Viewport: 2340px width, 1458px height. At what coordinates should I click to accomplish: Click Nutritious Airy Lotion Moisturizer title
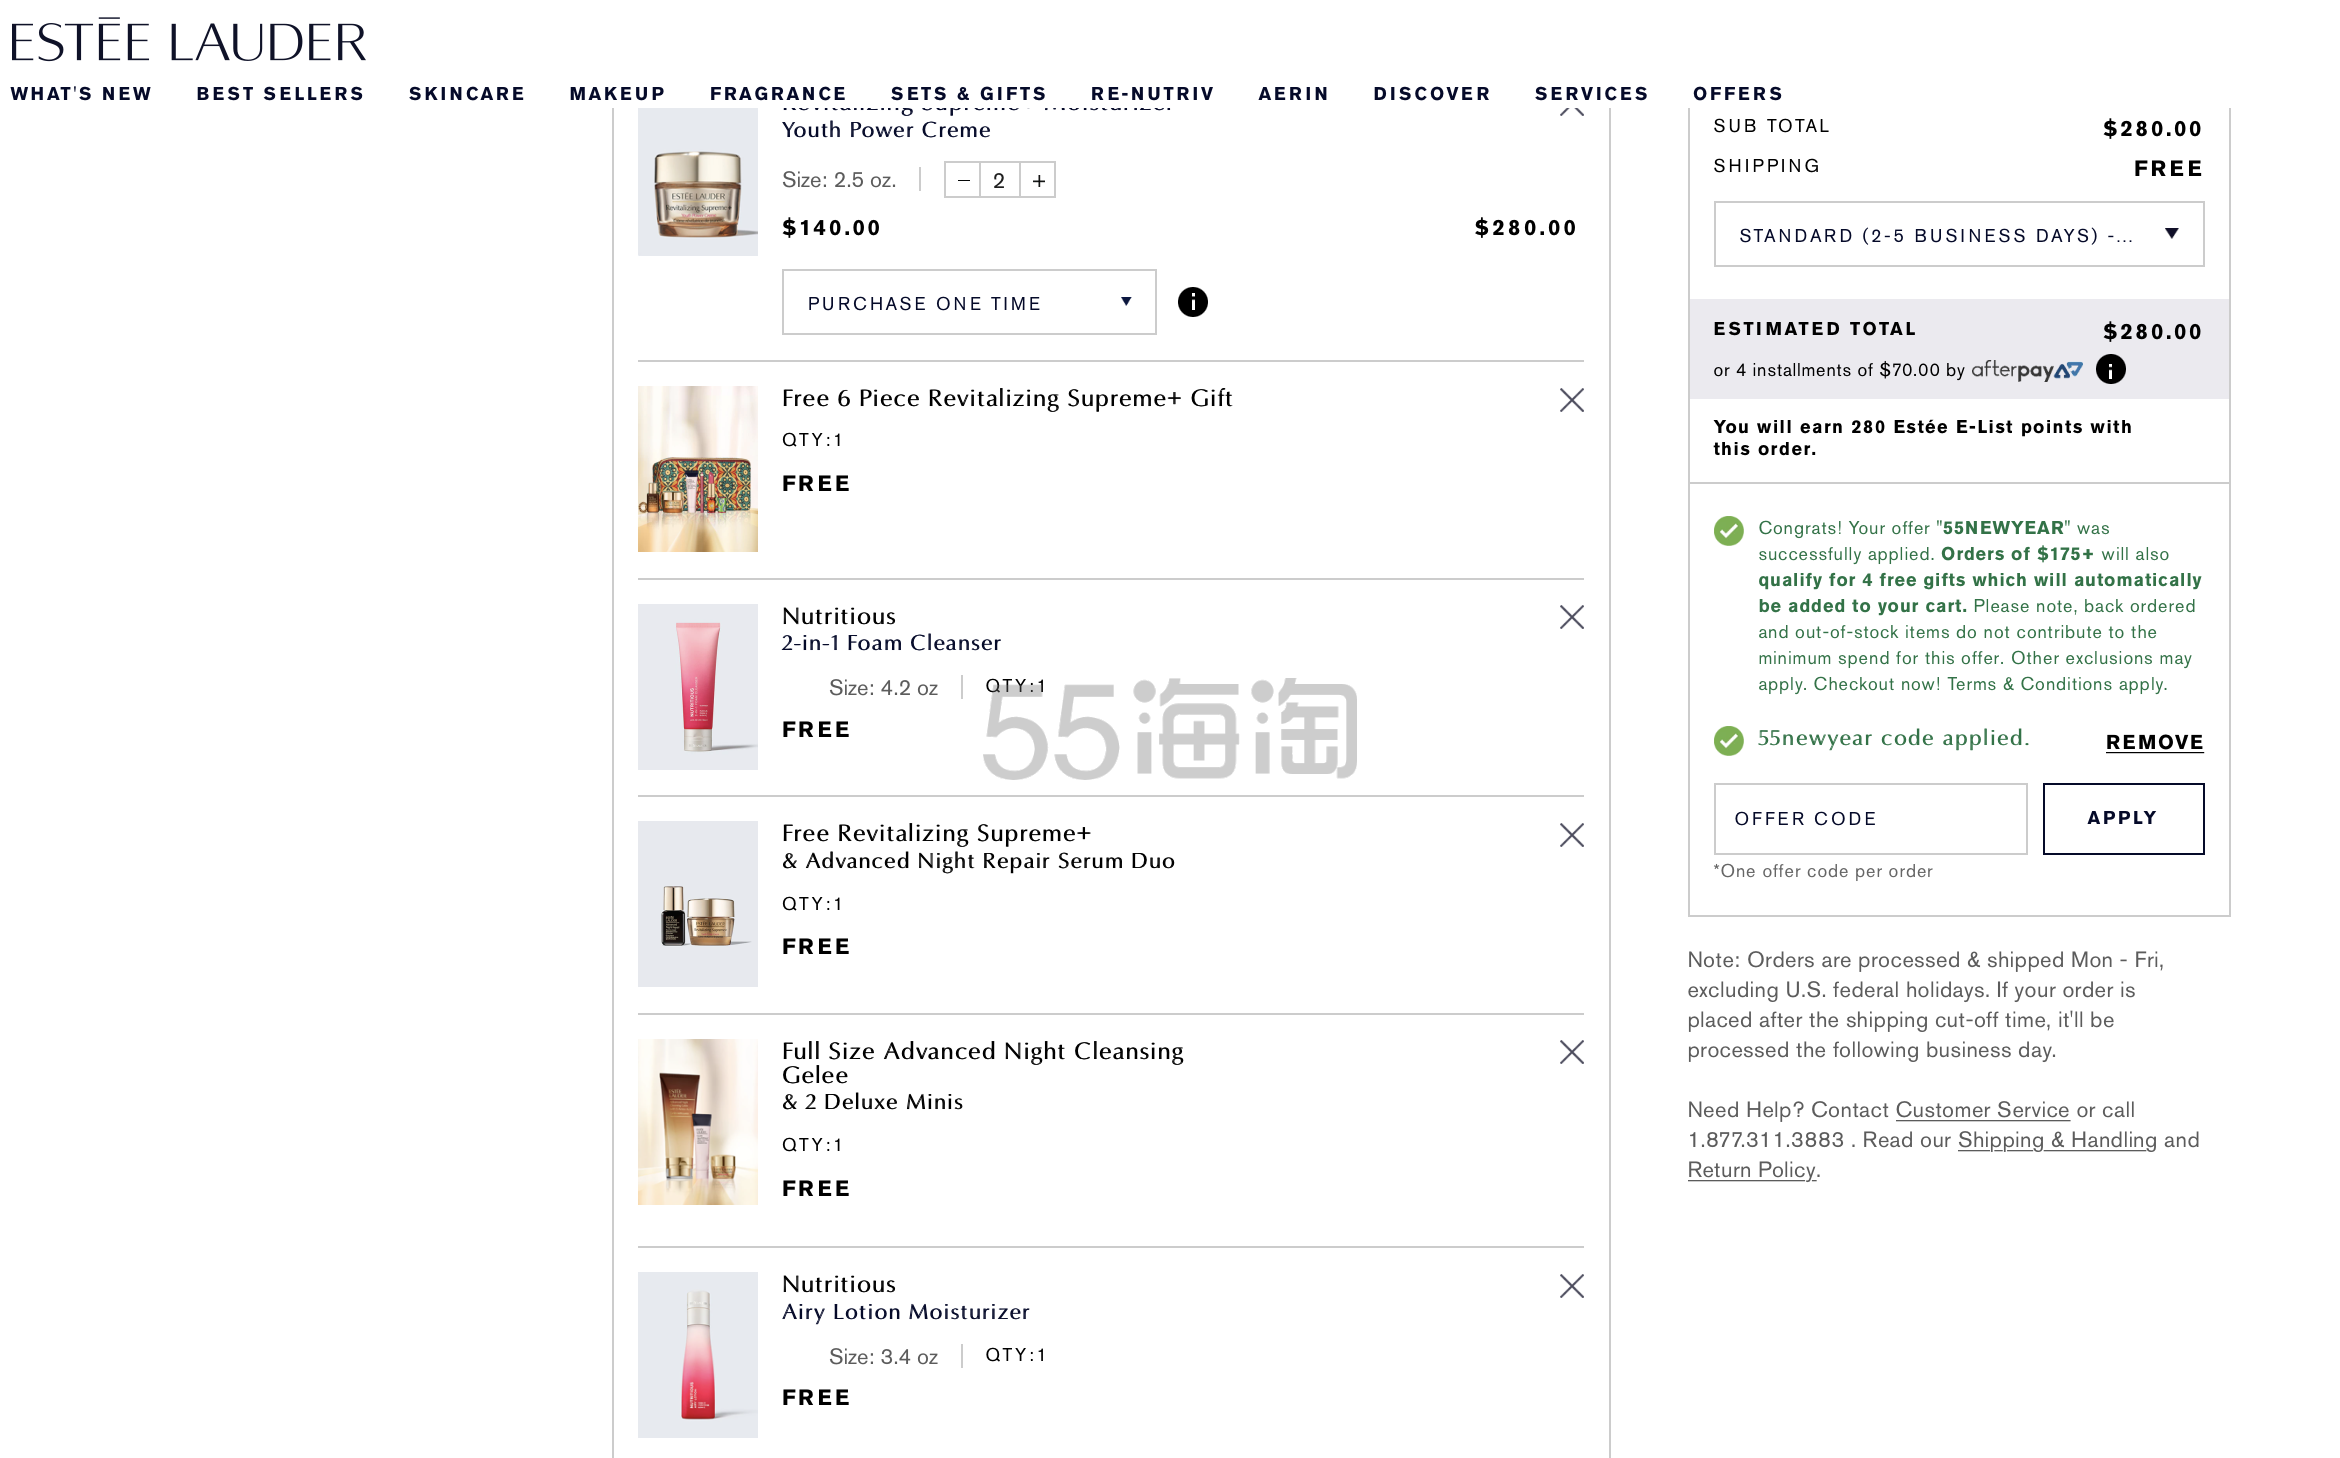(x=905, y=1298)
